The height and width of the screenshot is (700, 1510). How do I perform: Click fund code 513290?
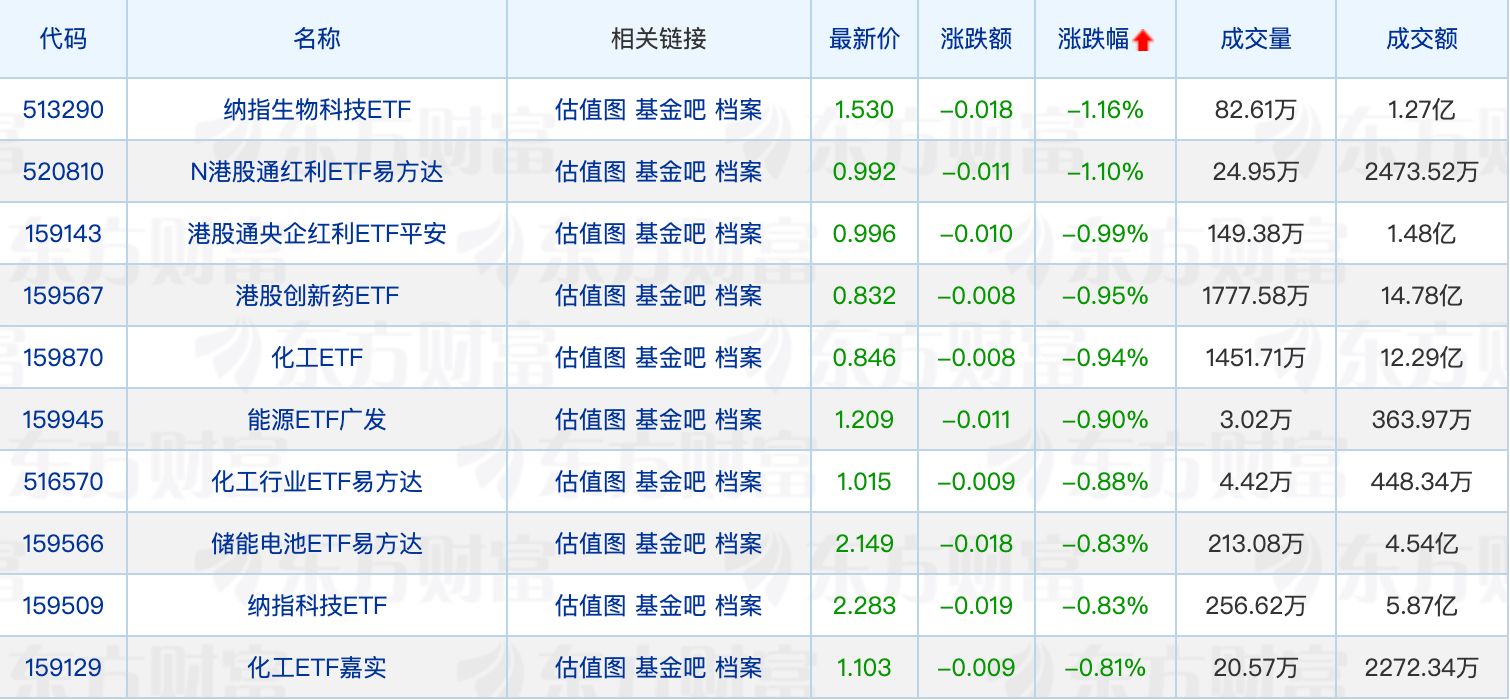(x=63, y=110)
